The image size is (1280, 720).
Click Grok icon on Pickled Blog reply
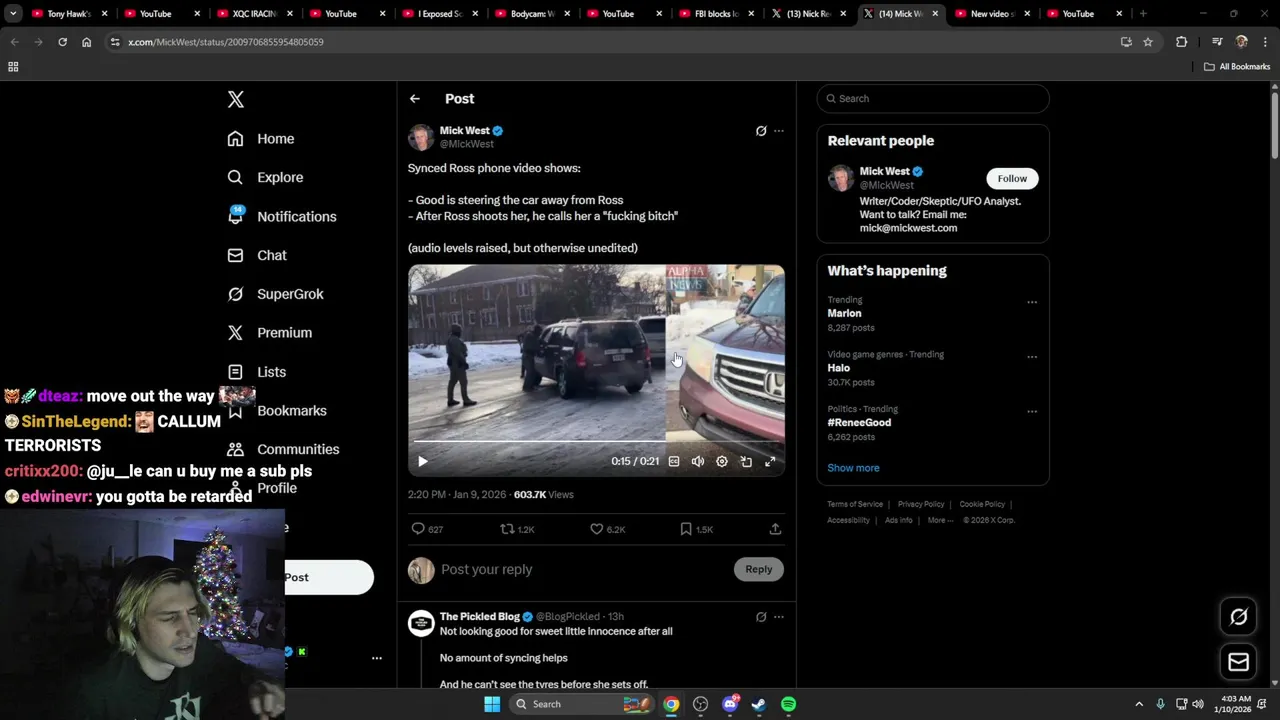click(x=761, y=617)
